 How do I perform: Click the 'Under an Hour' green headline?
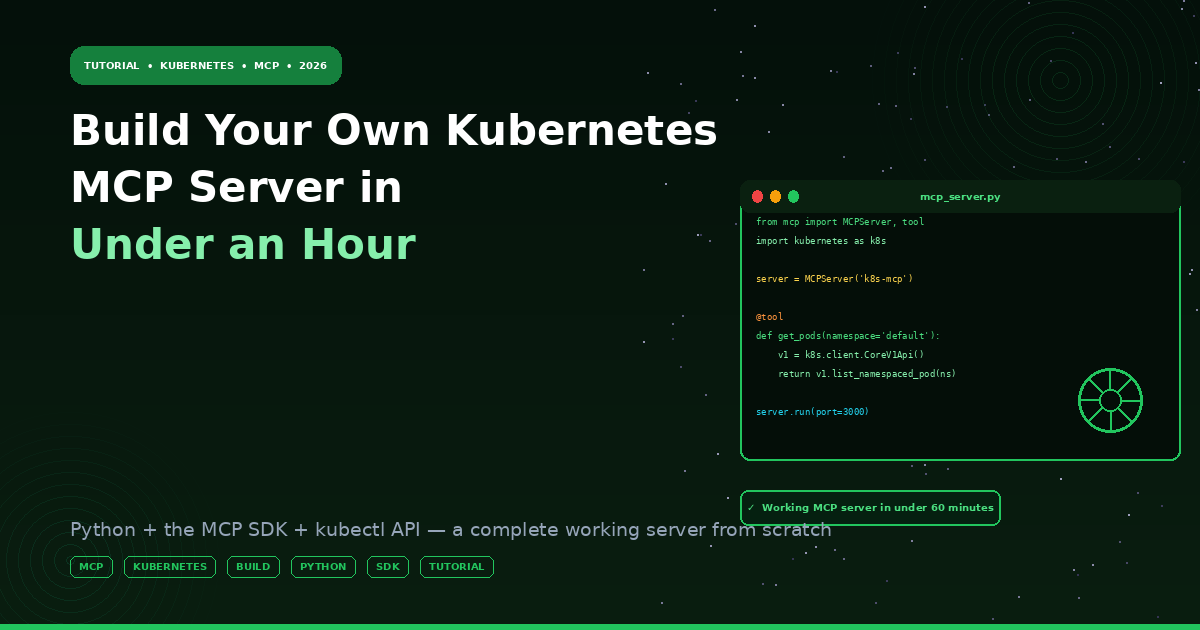coord(243,244)
